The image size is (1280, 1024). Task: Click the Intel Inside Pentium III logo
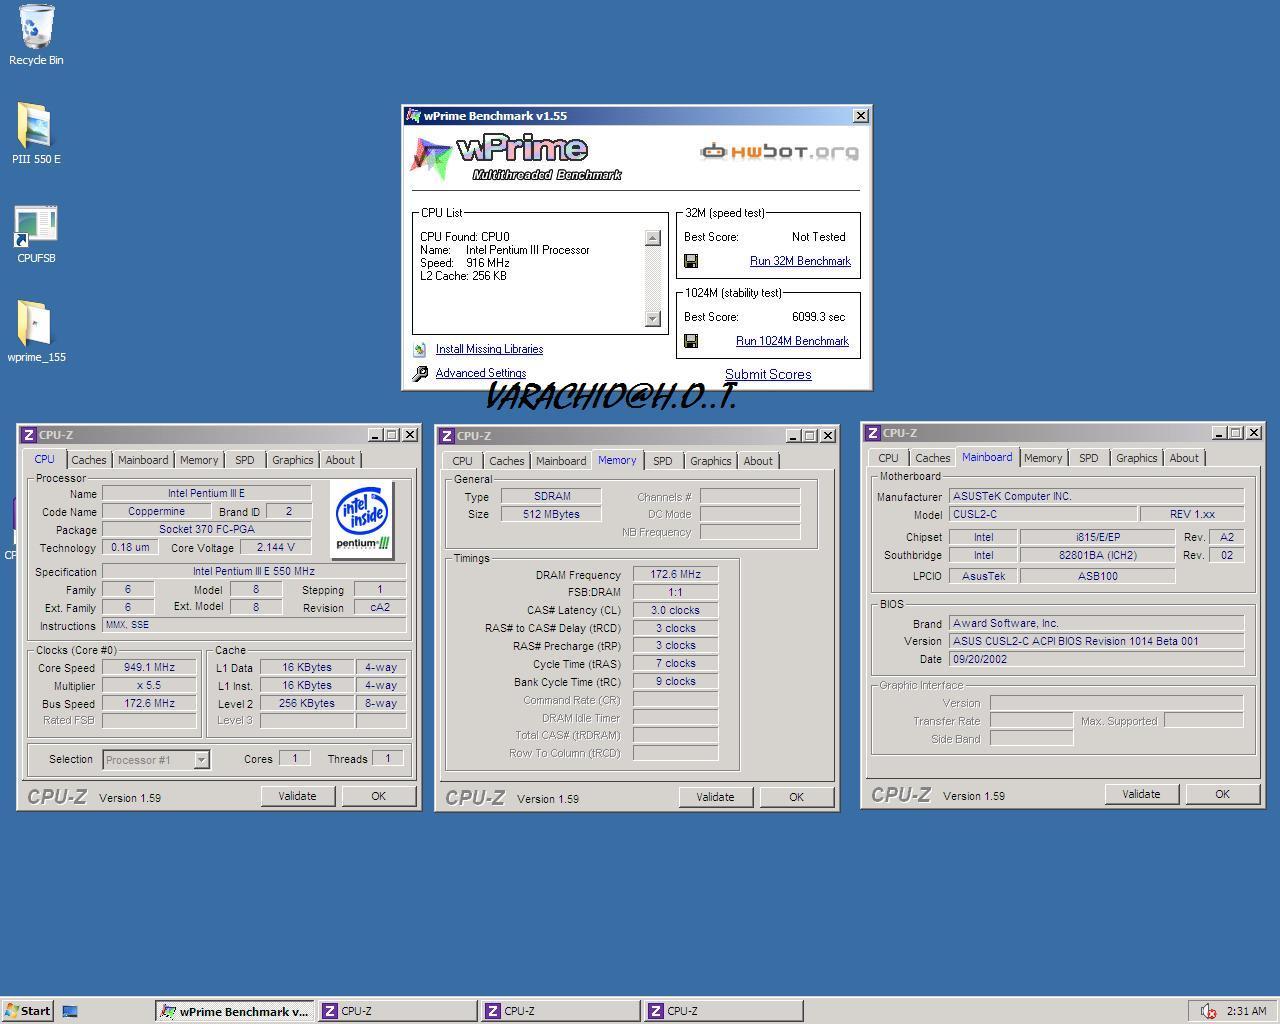click(x=362, y=519)
